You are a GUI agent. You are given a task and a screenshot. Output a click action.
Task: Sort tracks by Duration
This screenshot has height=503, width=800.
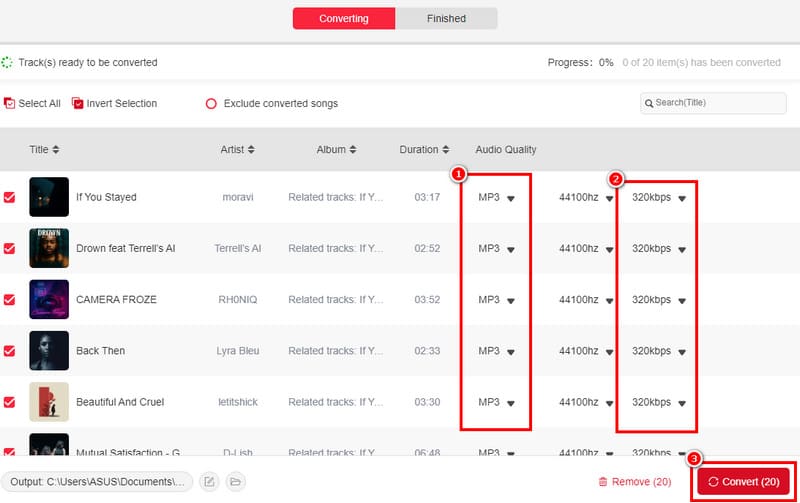424,149
